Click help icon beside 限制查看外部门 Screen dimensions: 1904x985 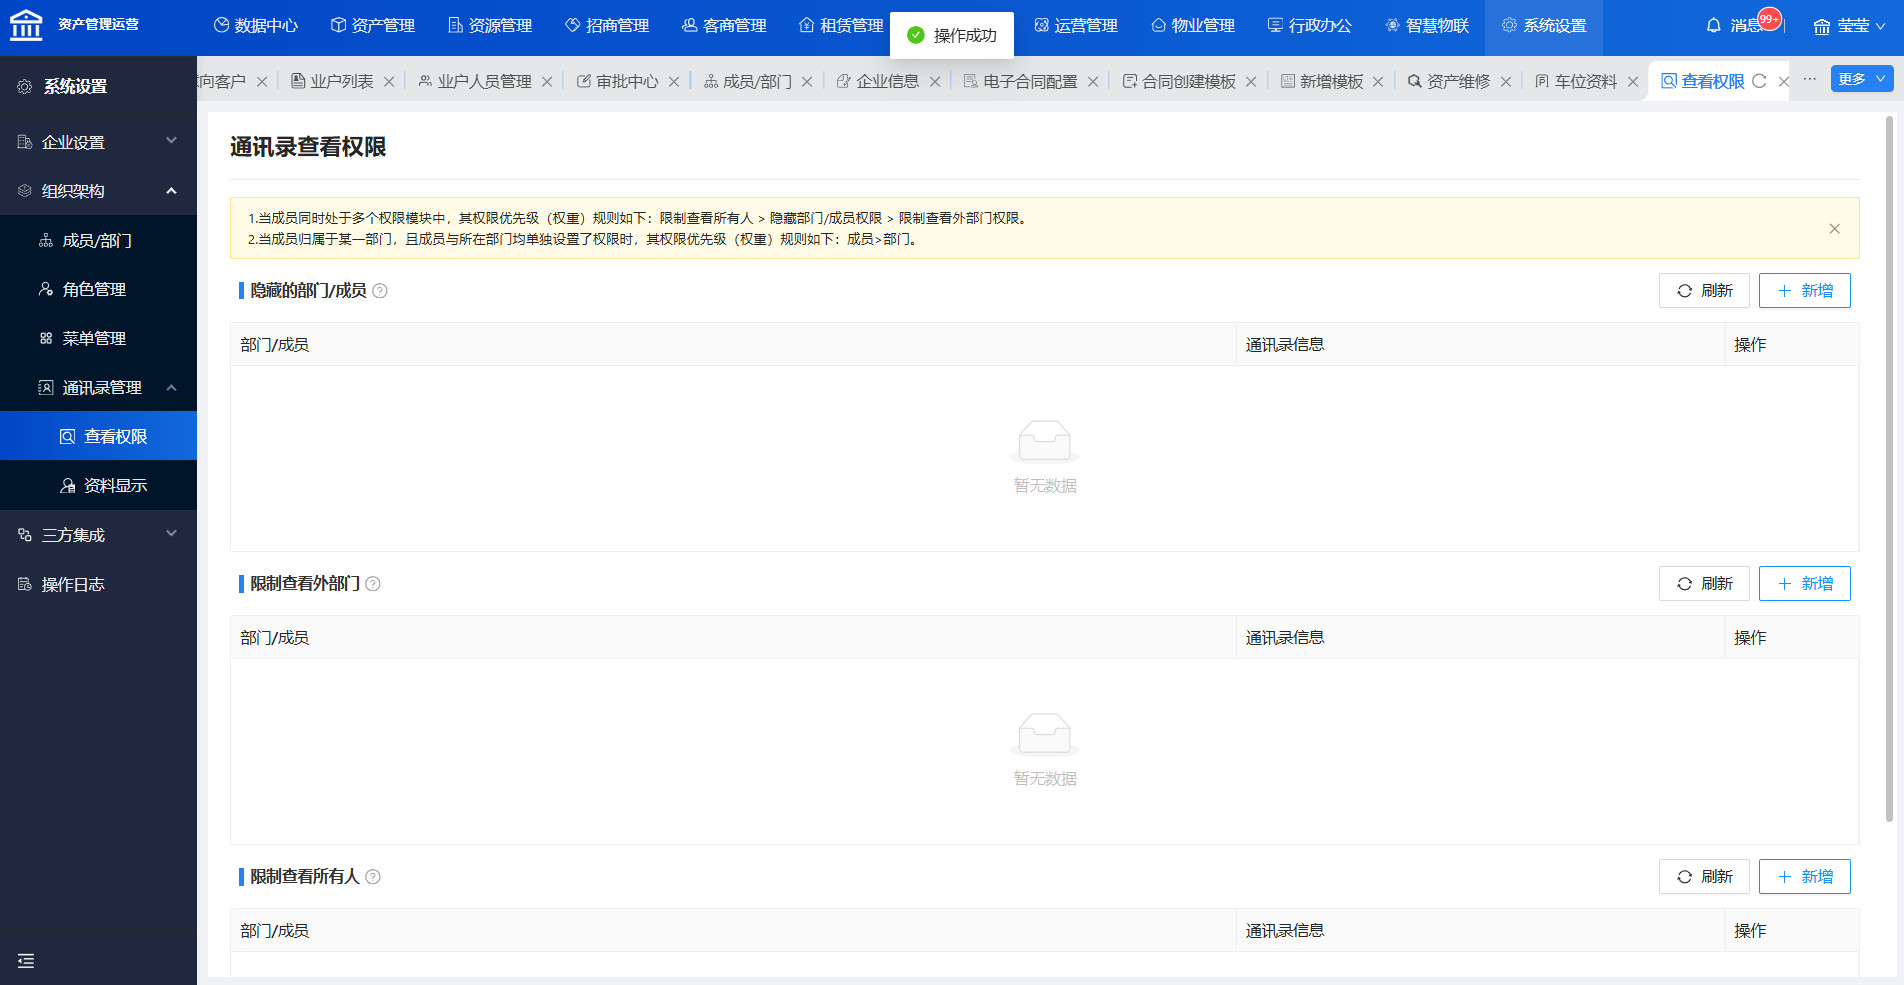[x=373, y=584]
